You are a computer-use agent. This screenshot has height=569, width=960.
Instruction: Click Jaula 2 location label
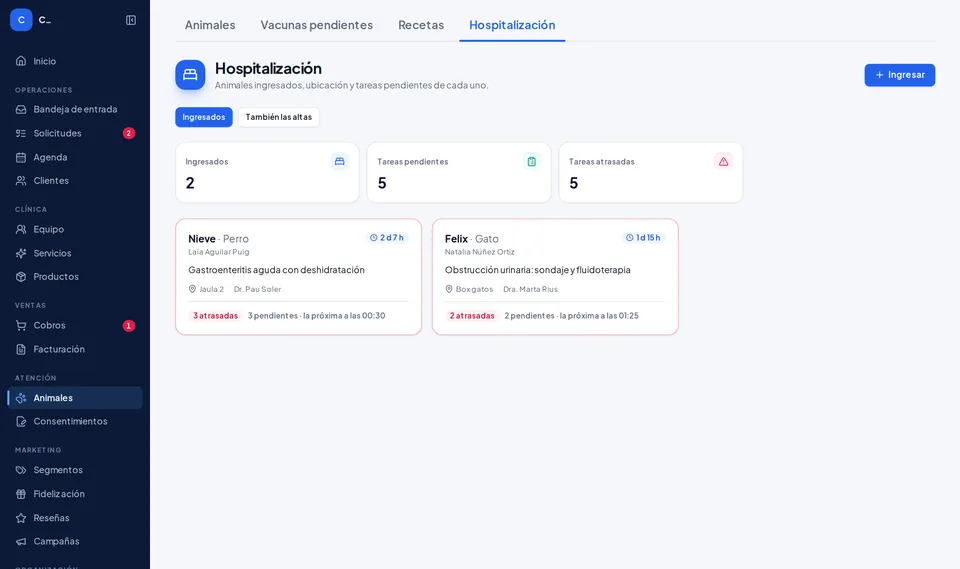[x=206, y=289]
